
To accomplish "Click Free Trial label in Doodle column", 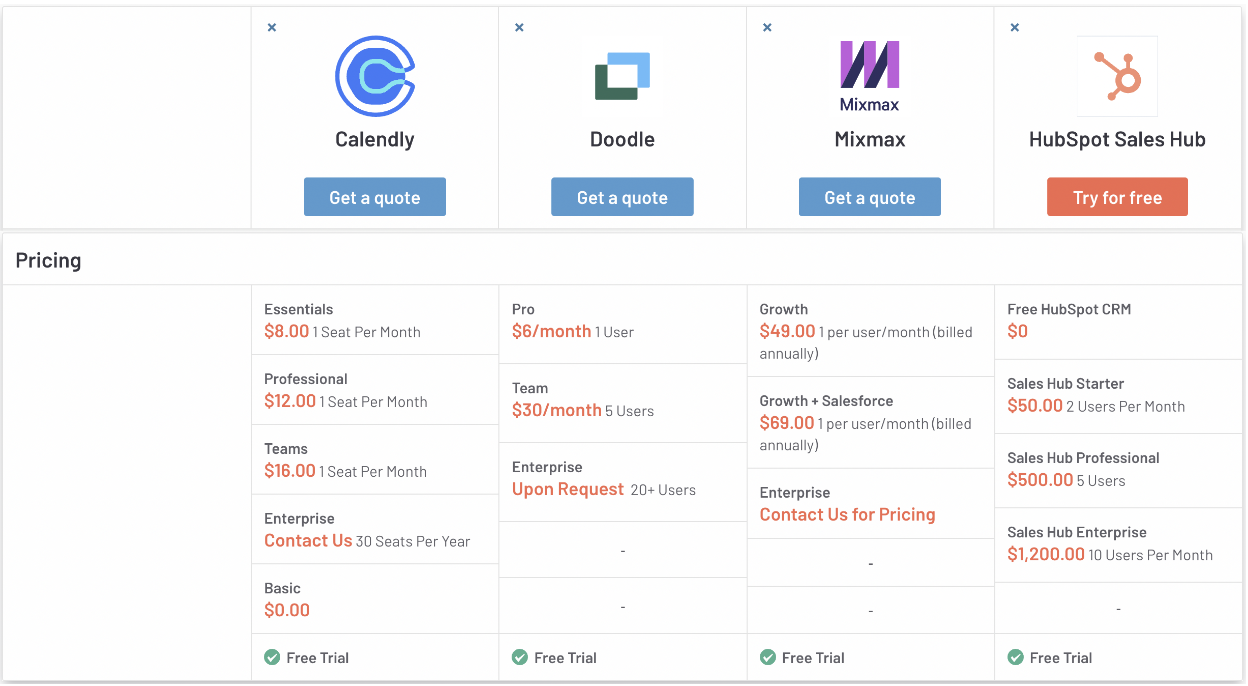I will coord(565,657).
